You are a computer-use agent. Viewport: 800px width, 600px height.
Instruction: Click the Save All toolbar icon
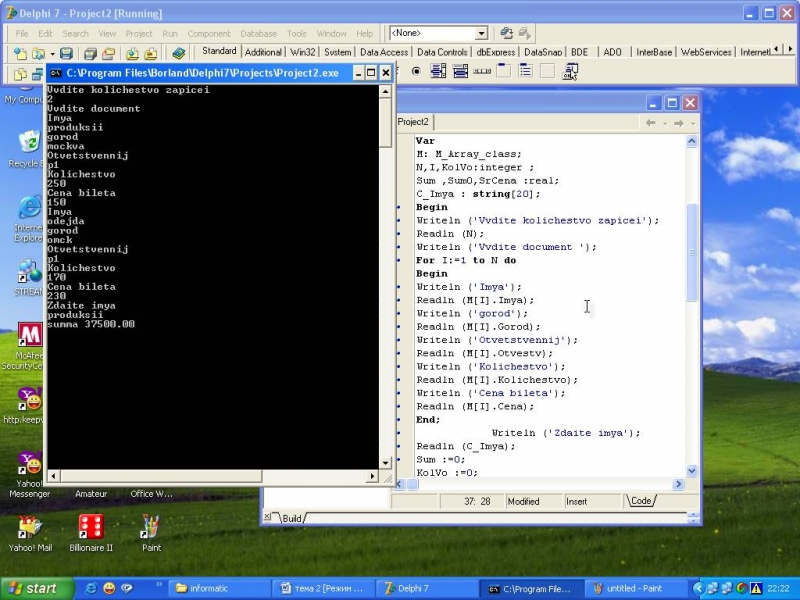90,53
